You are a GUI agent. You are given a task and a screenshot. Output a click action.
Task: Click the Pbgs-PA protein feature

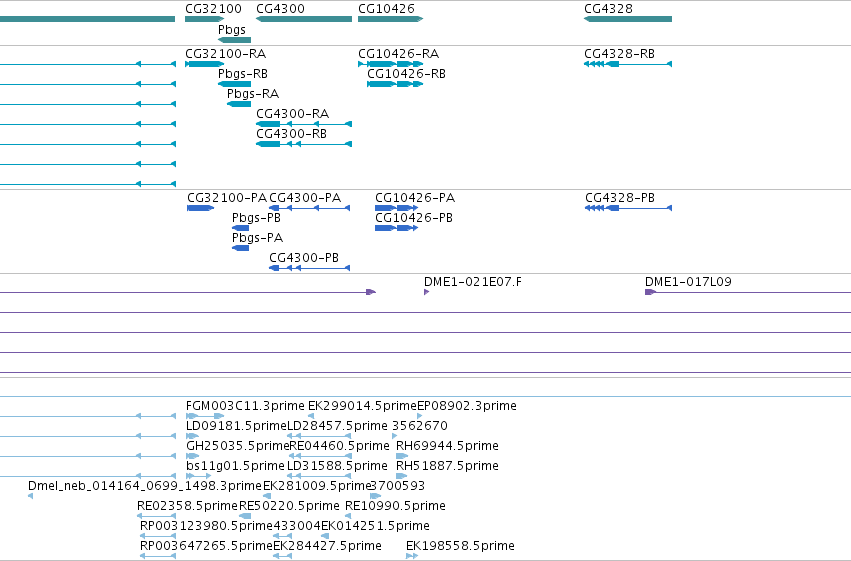pyautogui.click(x=240, y=248)
